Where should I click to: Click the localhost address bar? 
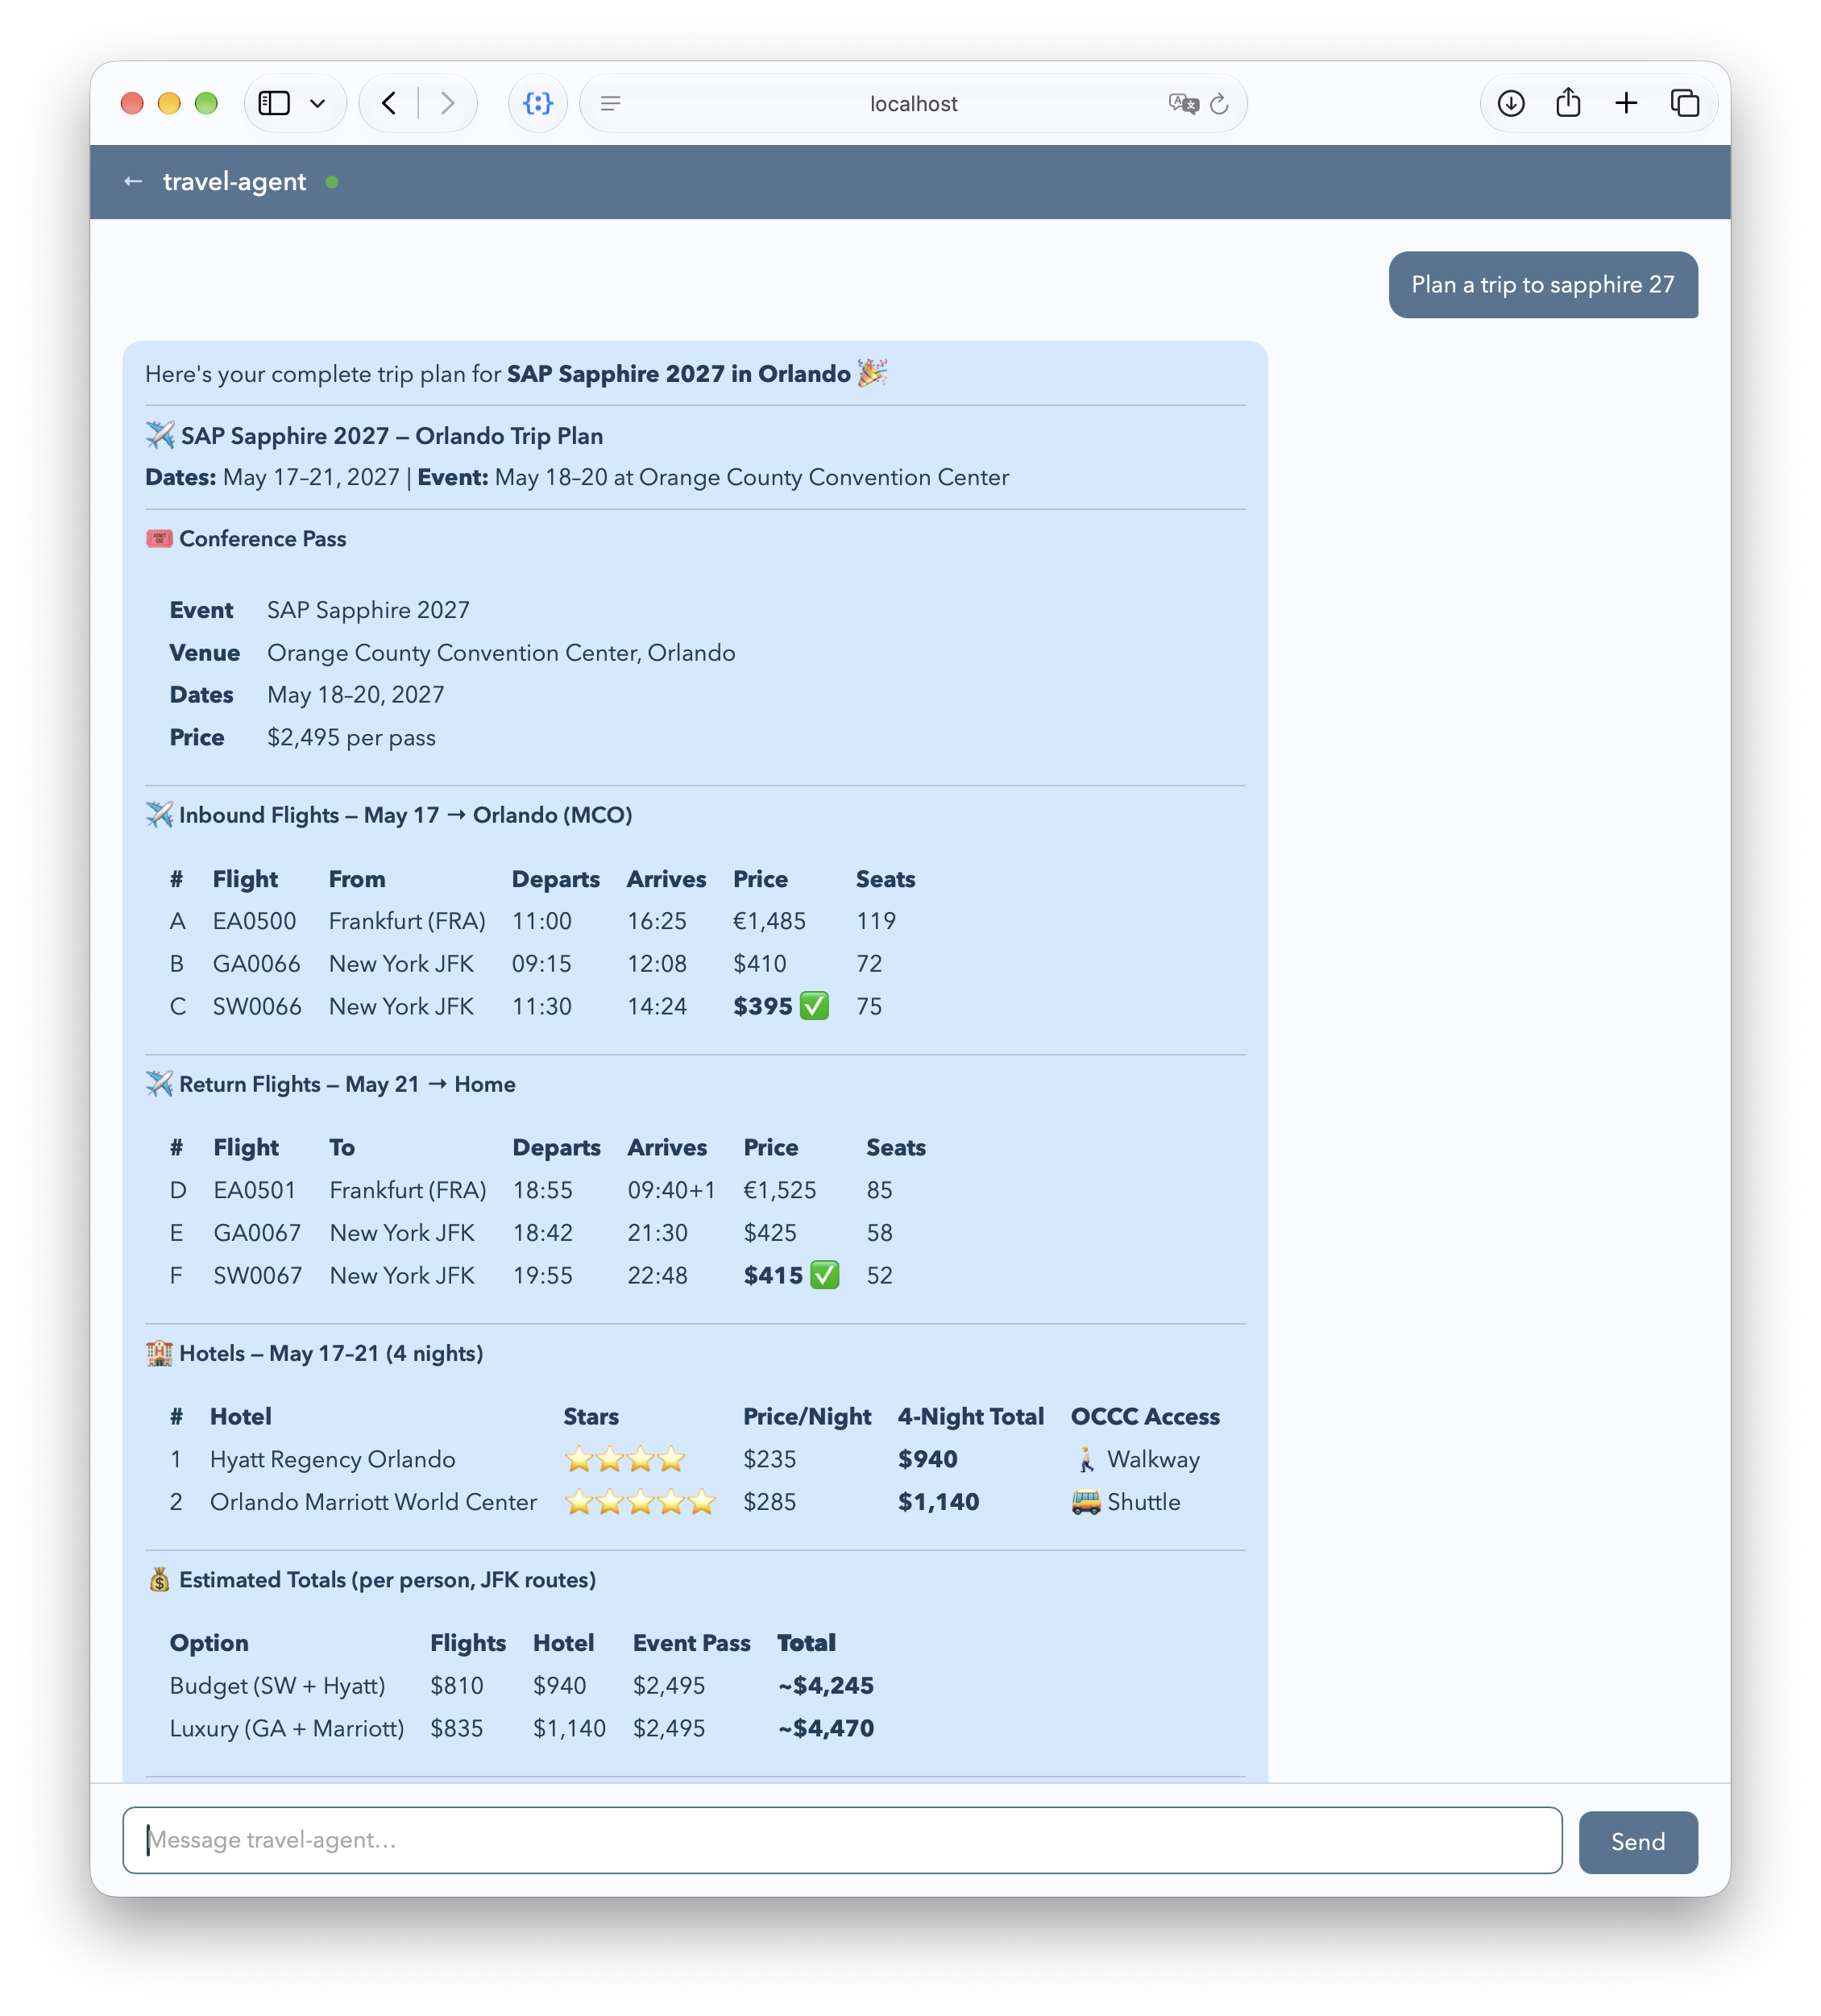coord(913,103)
